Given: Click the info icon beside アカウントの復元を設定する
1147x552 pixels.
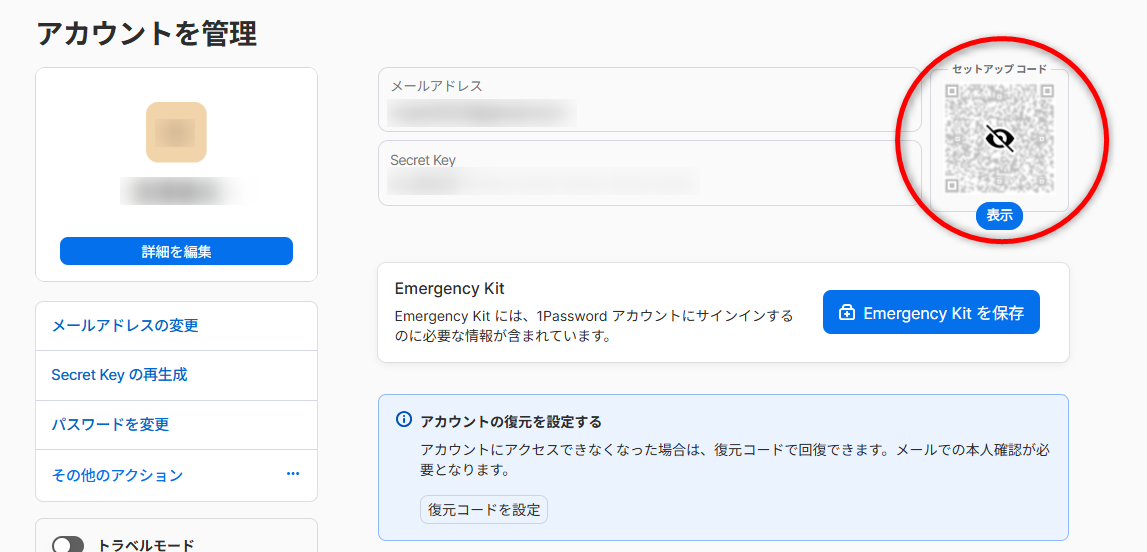Looking at the screenshot, I should tap(403, 420).
